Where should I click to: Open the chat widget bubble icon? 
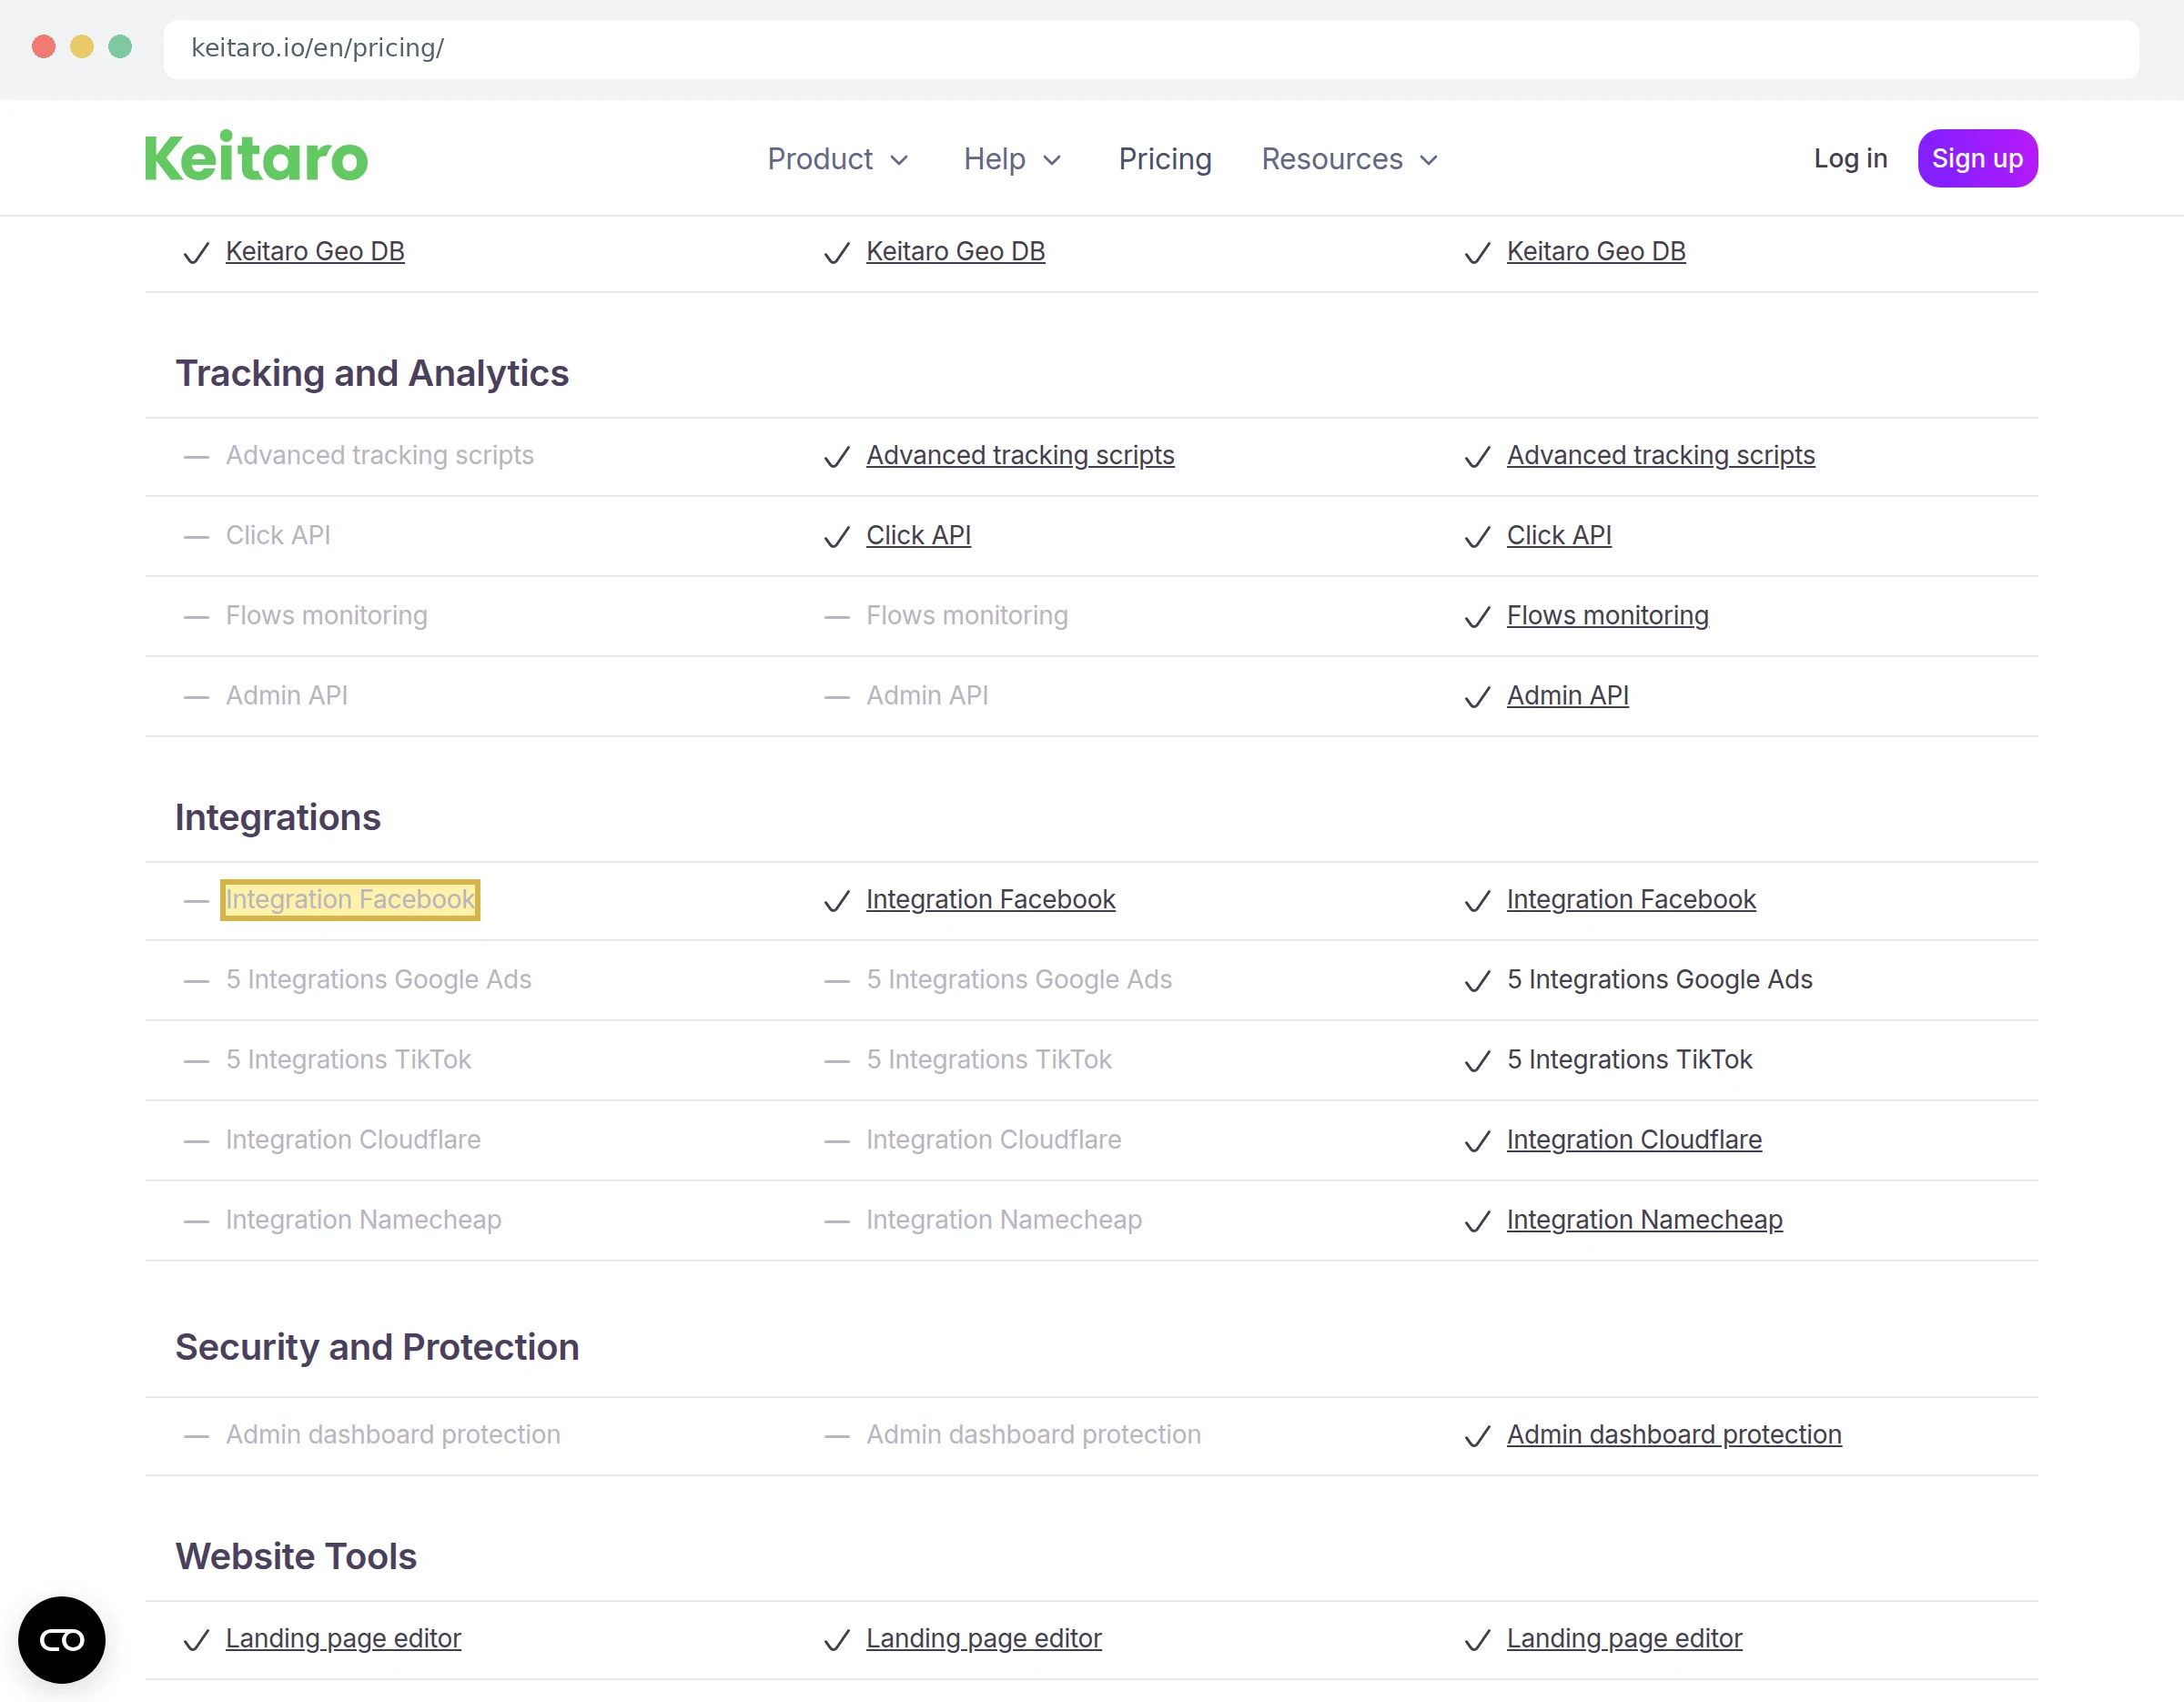coord(61,1639)
